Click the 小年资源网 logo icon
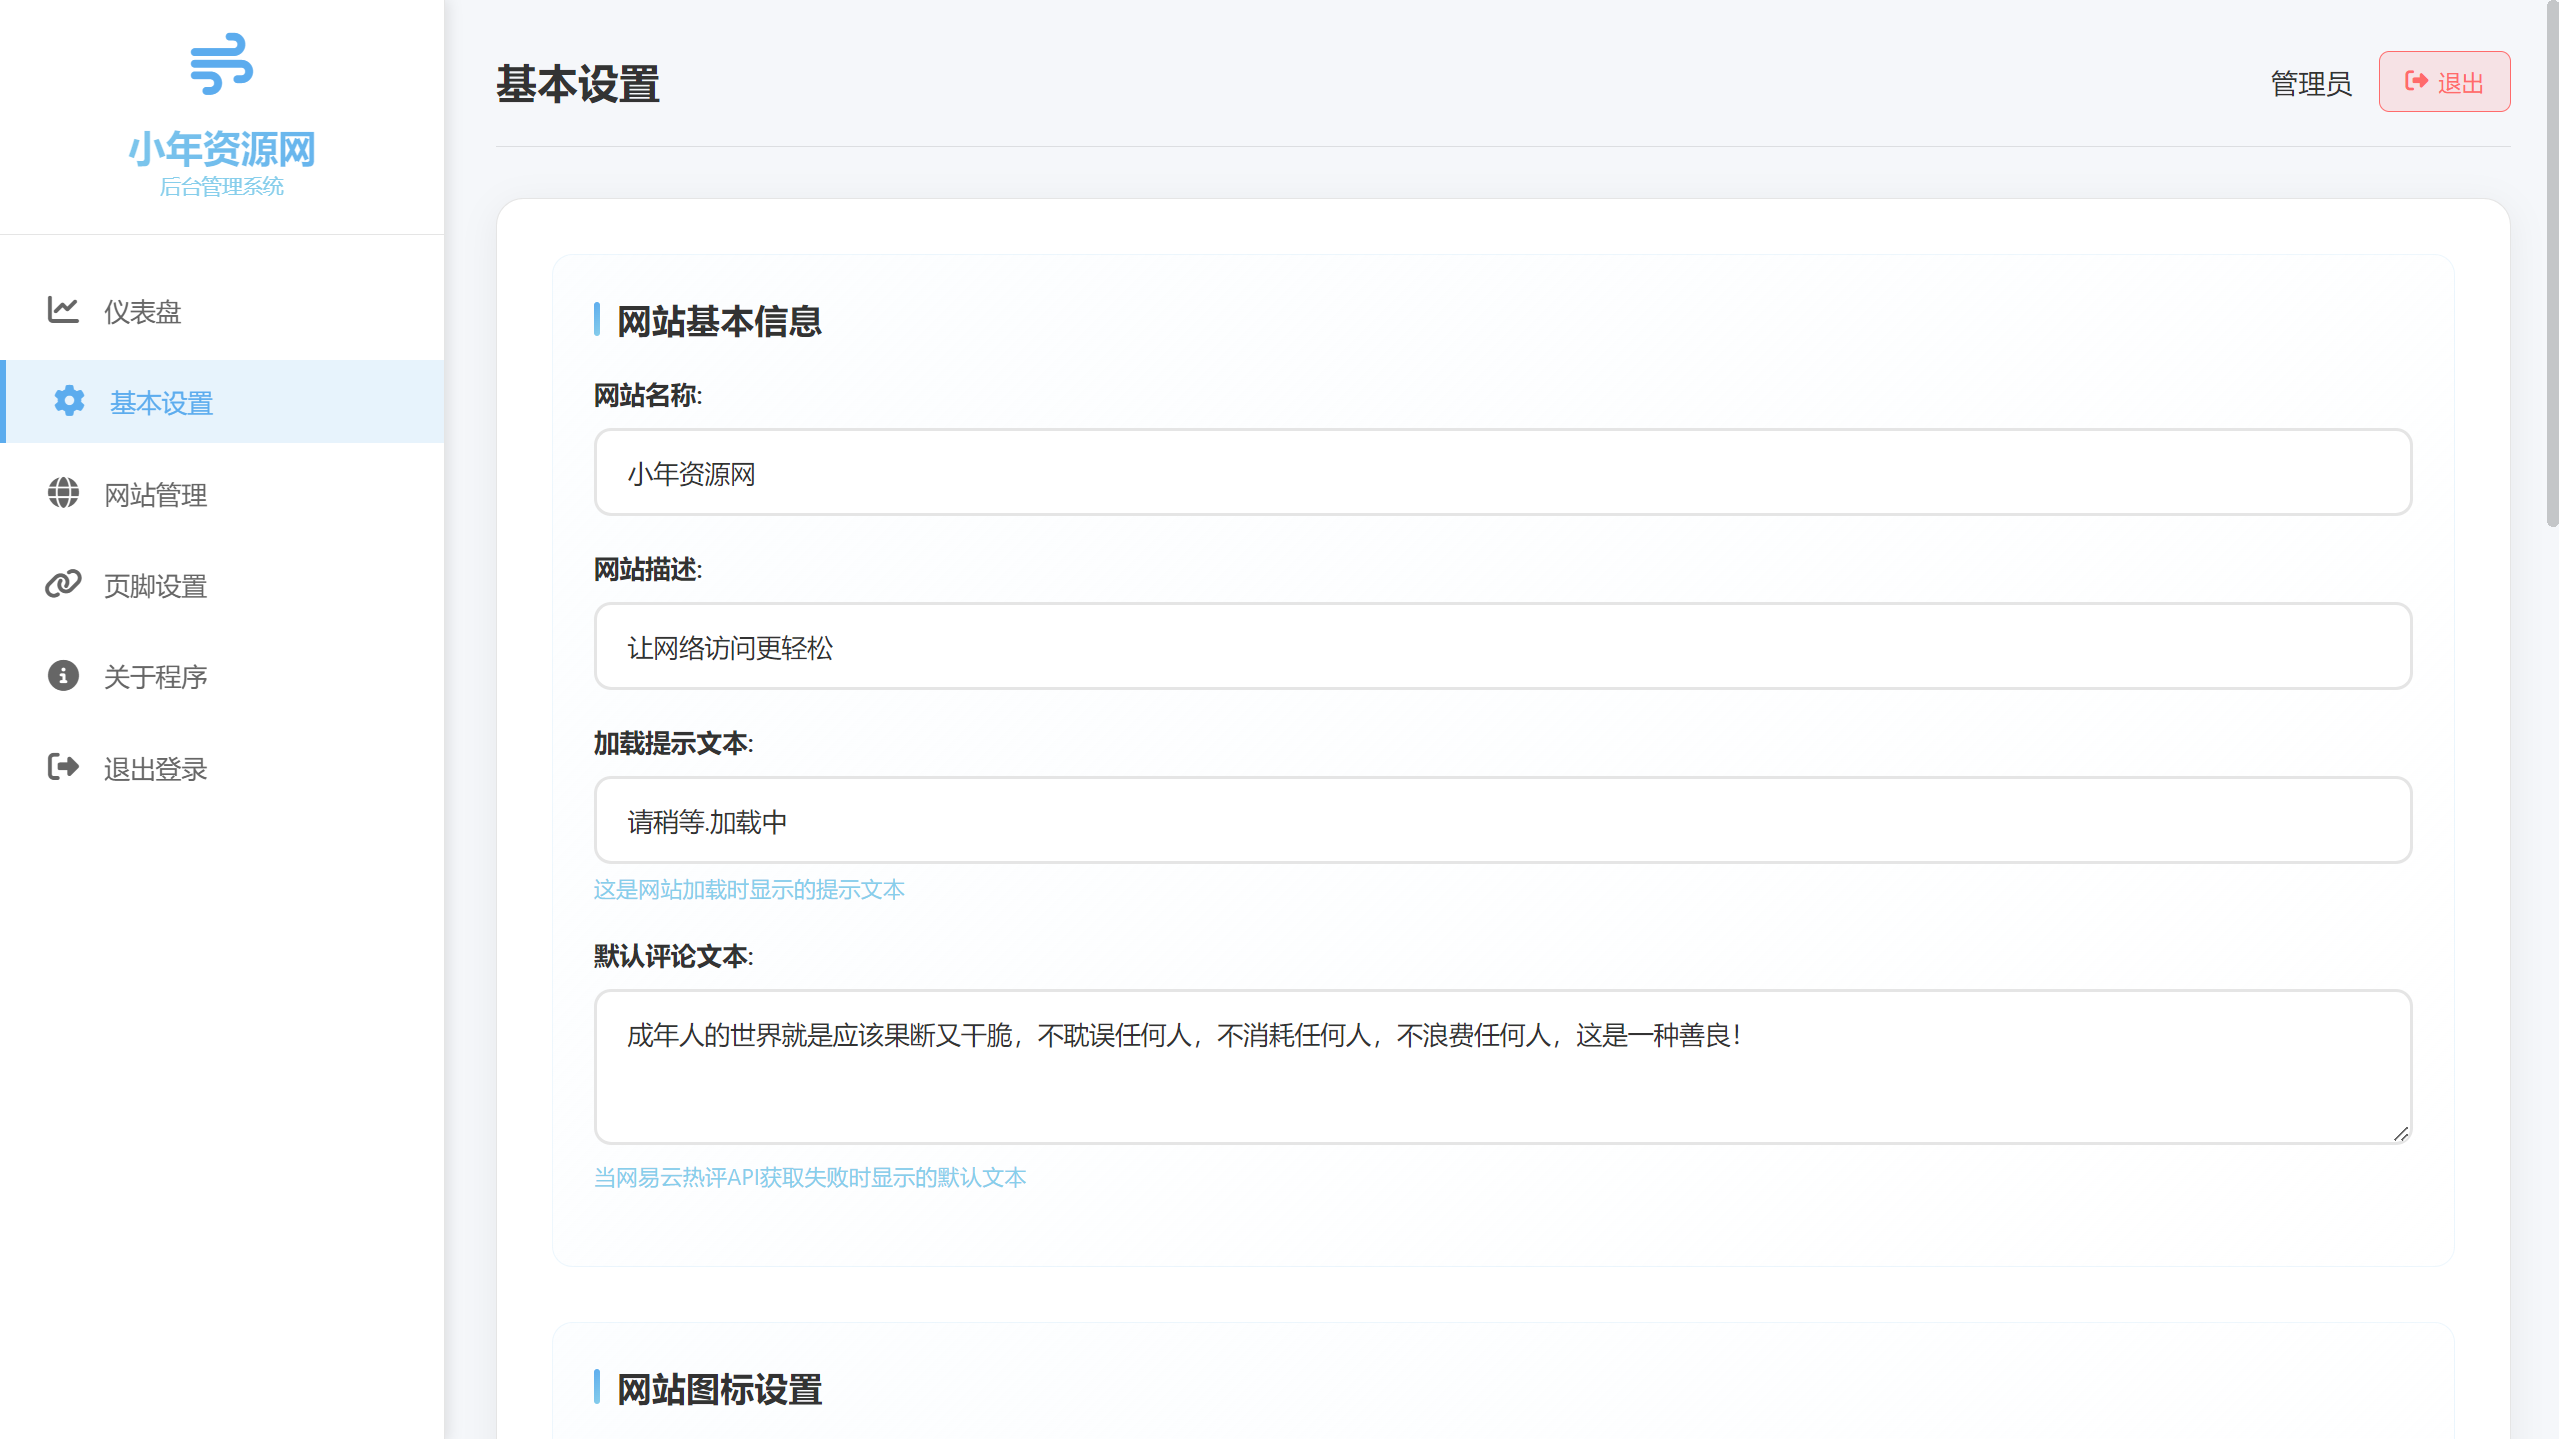 click(220, 64)
